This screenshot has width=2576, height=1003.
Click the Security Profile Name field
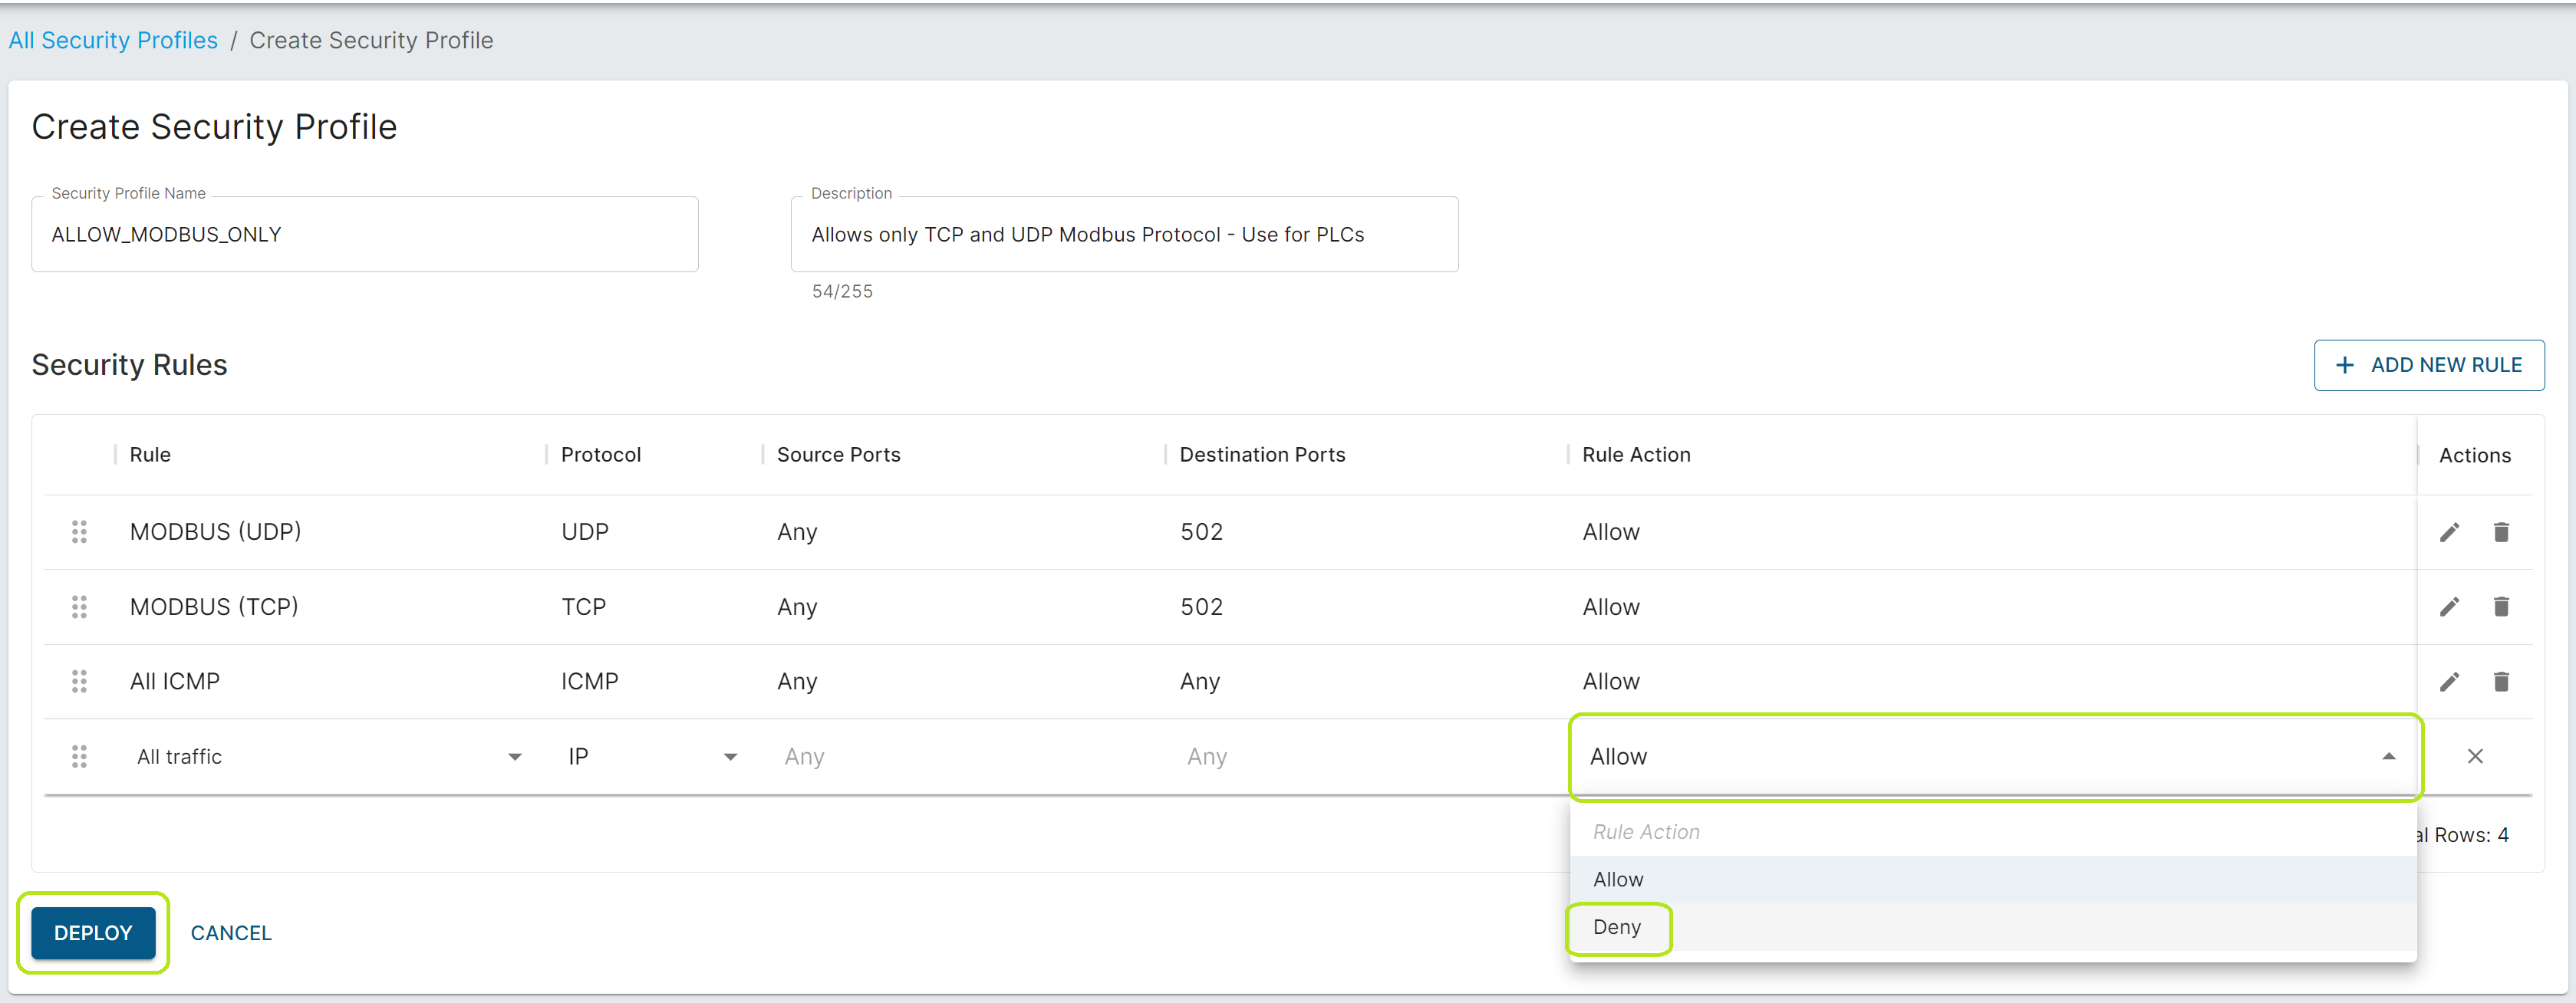pyautogui.click(x=364, y=234)
